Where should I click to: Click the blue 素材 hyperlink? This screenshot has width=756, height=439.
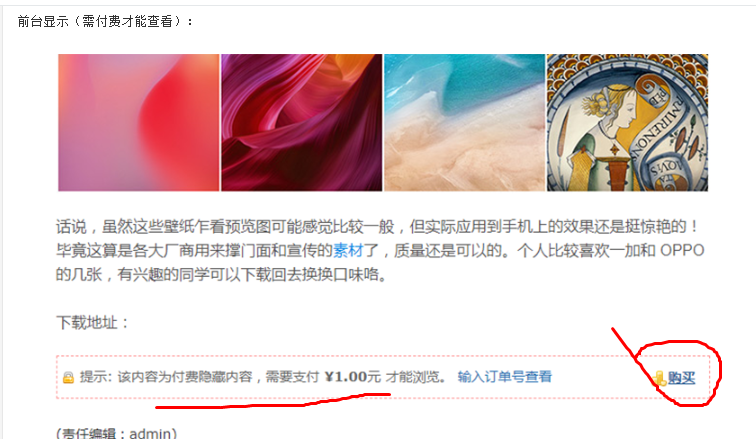coord(348,251)
